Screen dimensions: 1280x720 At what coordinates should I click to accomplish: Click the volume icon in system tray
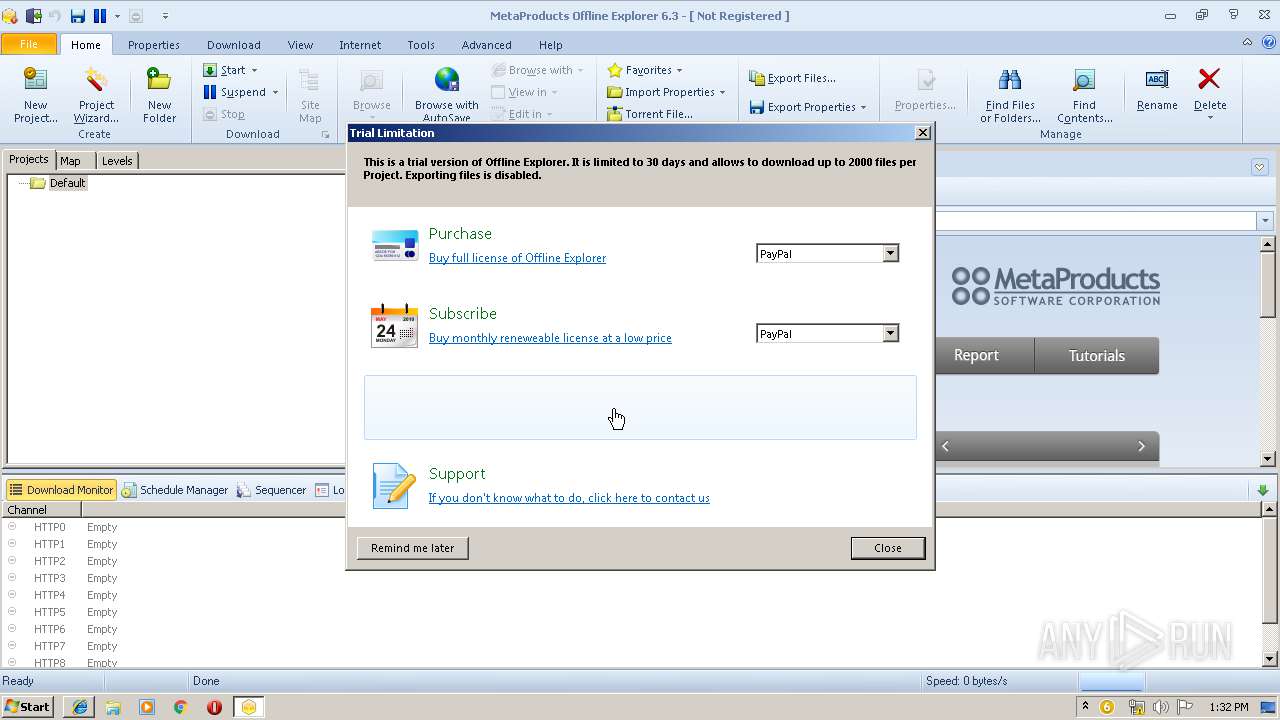(x=1160, y=707)
